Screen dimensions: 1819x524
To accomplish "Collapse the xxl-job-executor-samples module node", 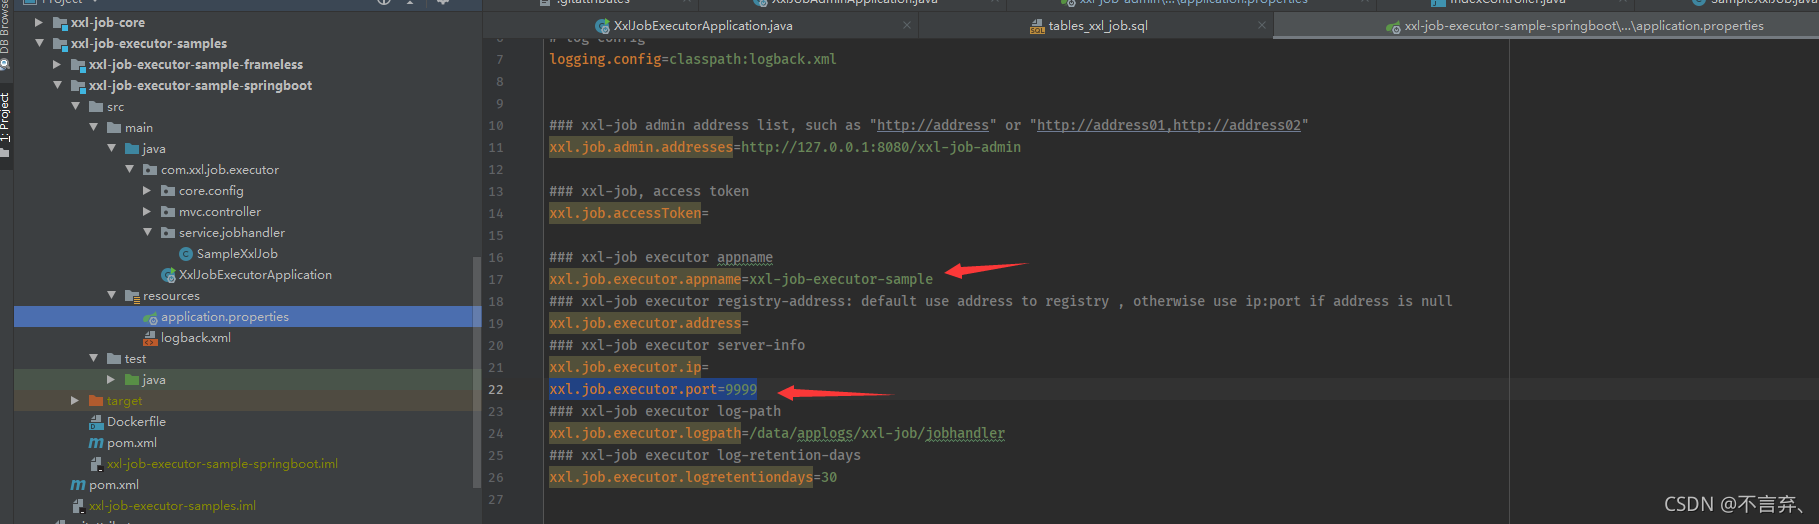I will 39,43.
